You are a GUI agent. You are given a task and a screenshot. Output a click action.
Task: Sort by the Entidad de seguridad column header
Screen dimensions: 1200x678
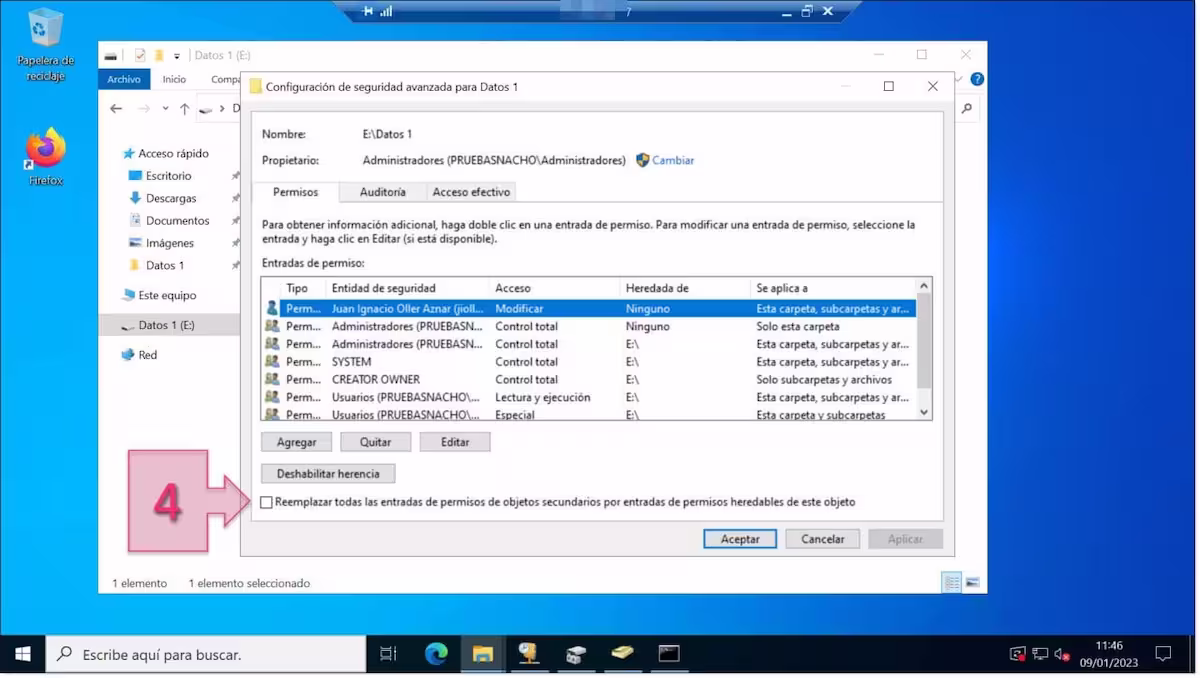408,288
